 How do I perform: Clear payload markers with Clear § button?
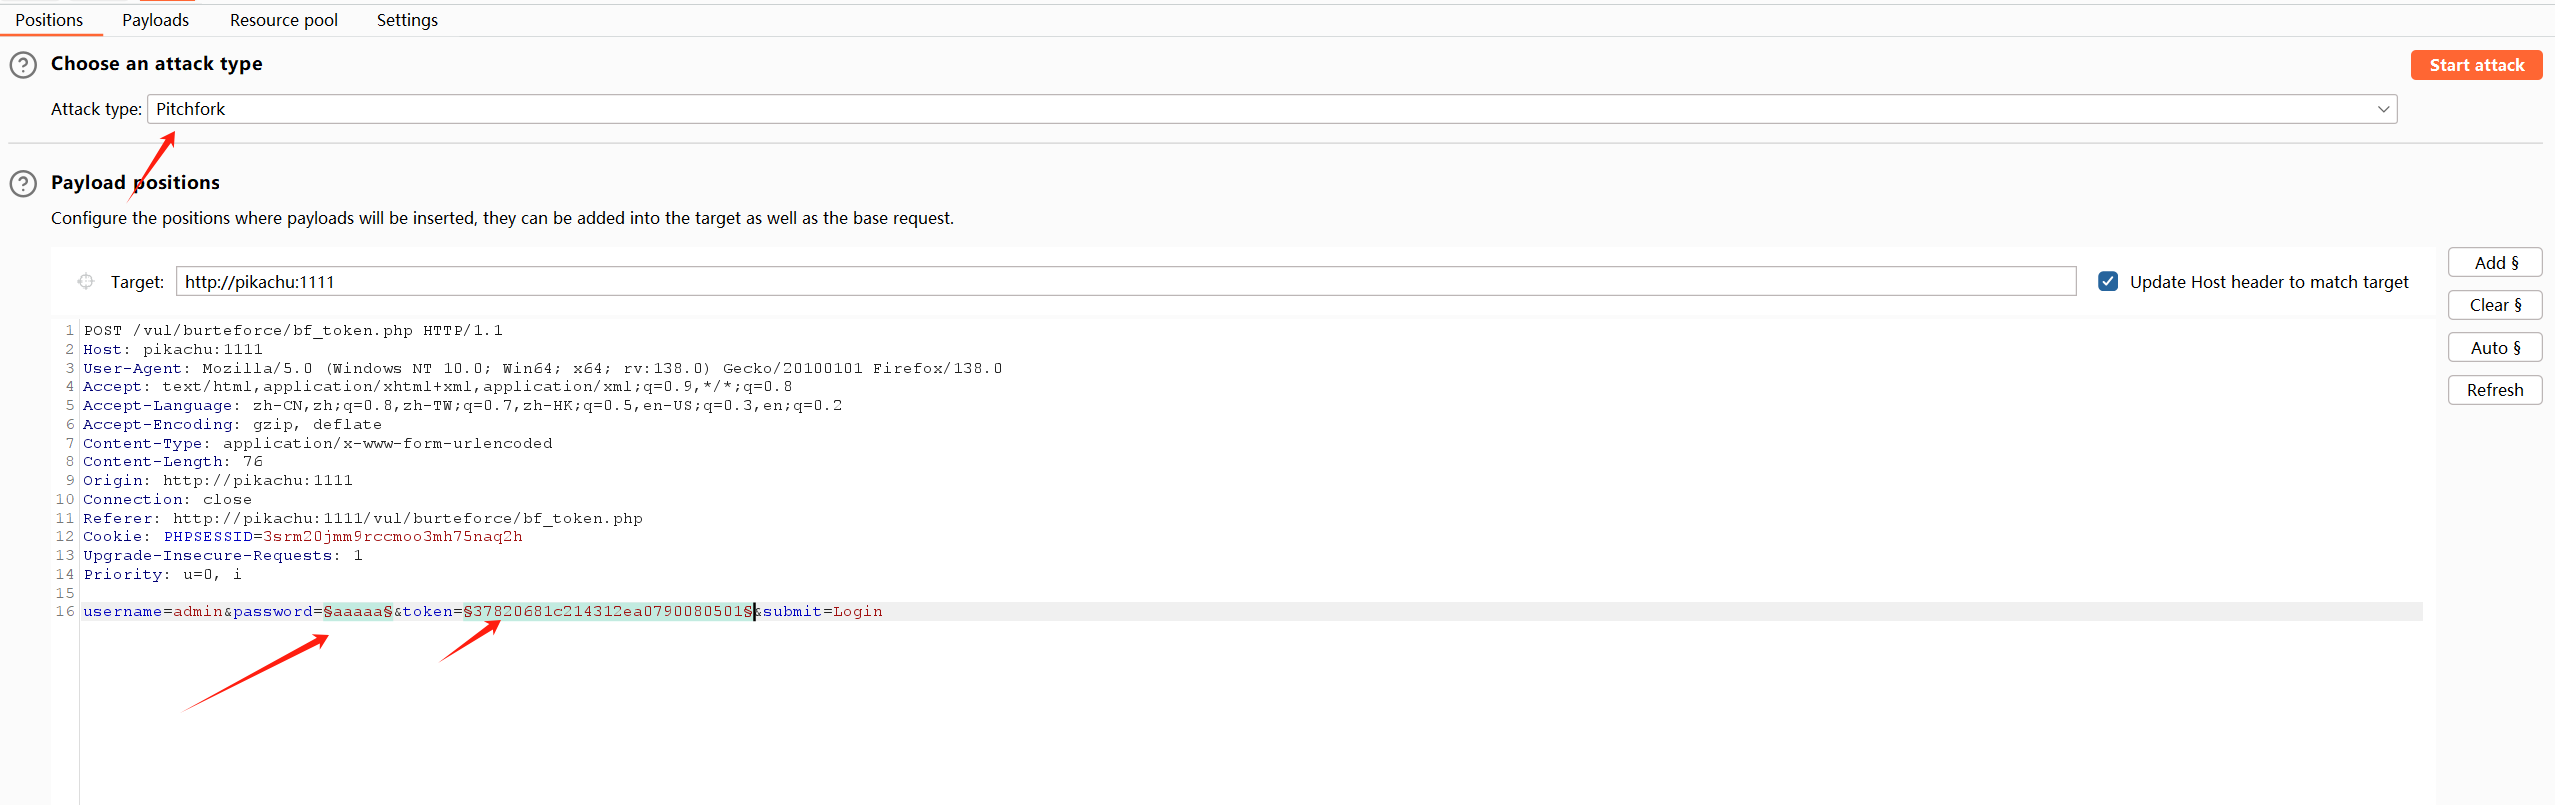(x=2495, y=305)
